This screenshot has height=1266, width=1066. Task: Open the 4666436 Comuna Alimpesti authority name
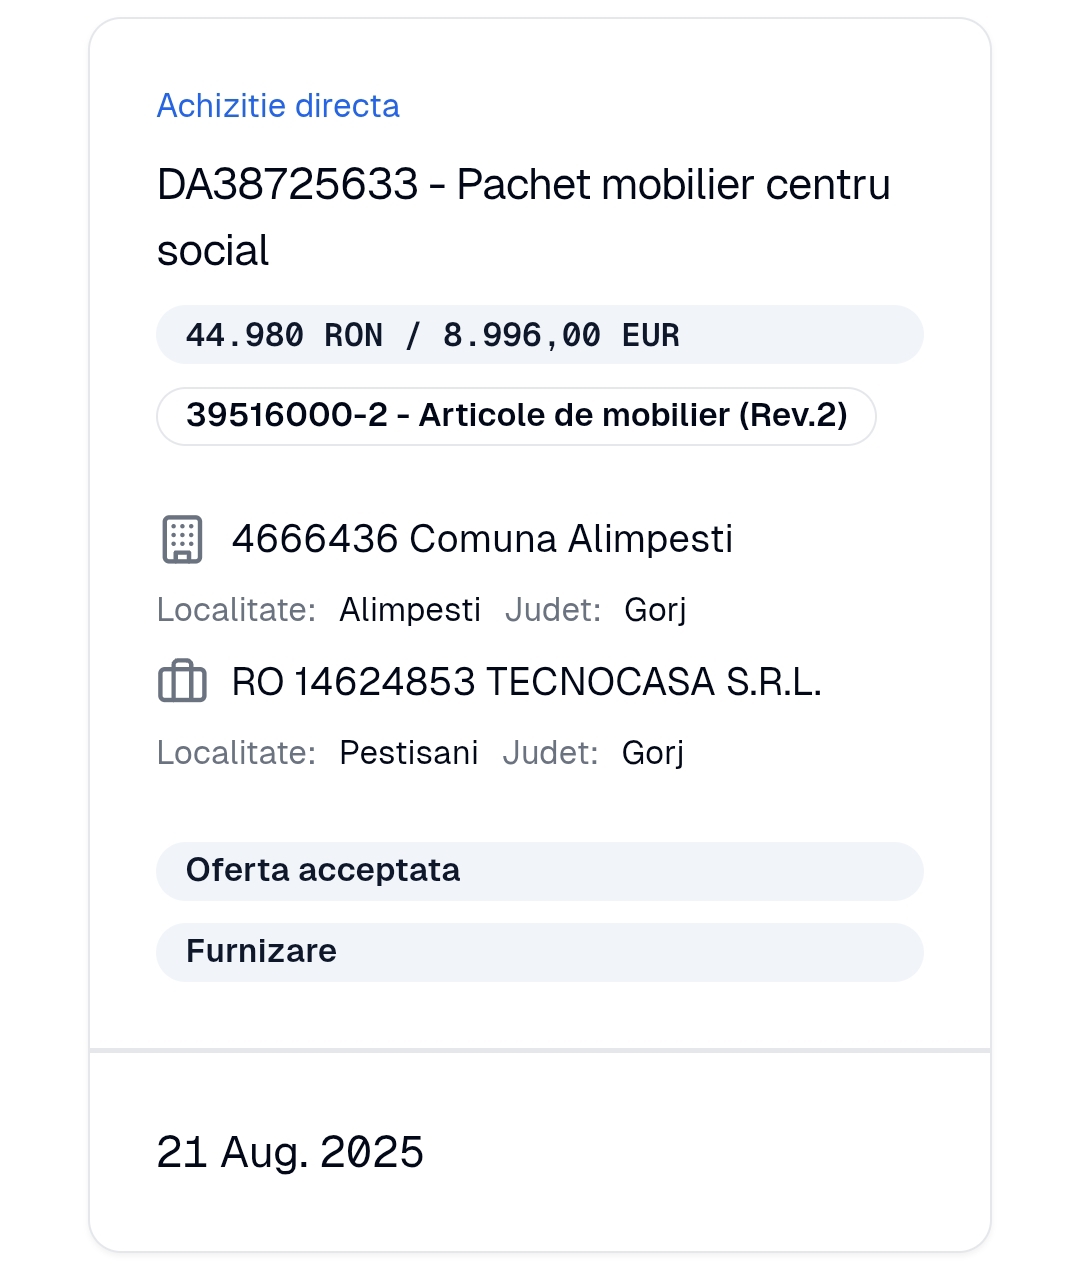tap(482, 539)
